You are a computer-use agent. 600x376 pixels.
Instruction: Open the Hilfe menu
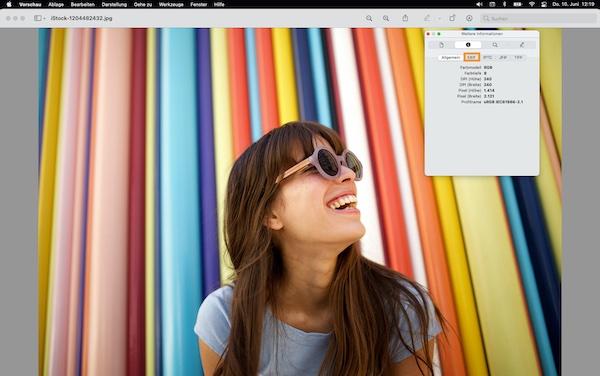point(219,5)
